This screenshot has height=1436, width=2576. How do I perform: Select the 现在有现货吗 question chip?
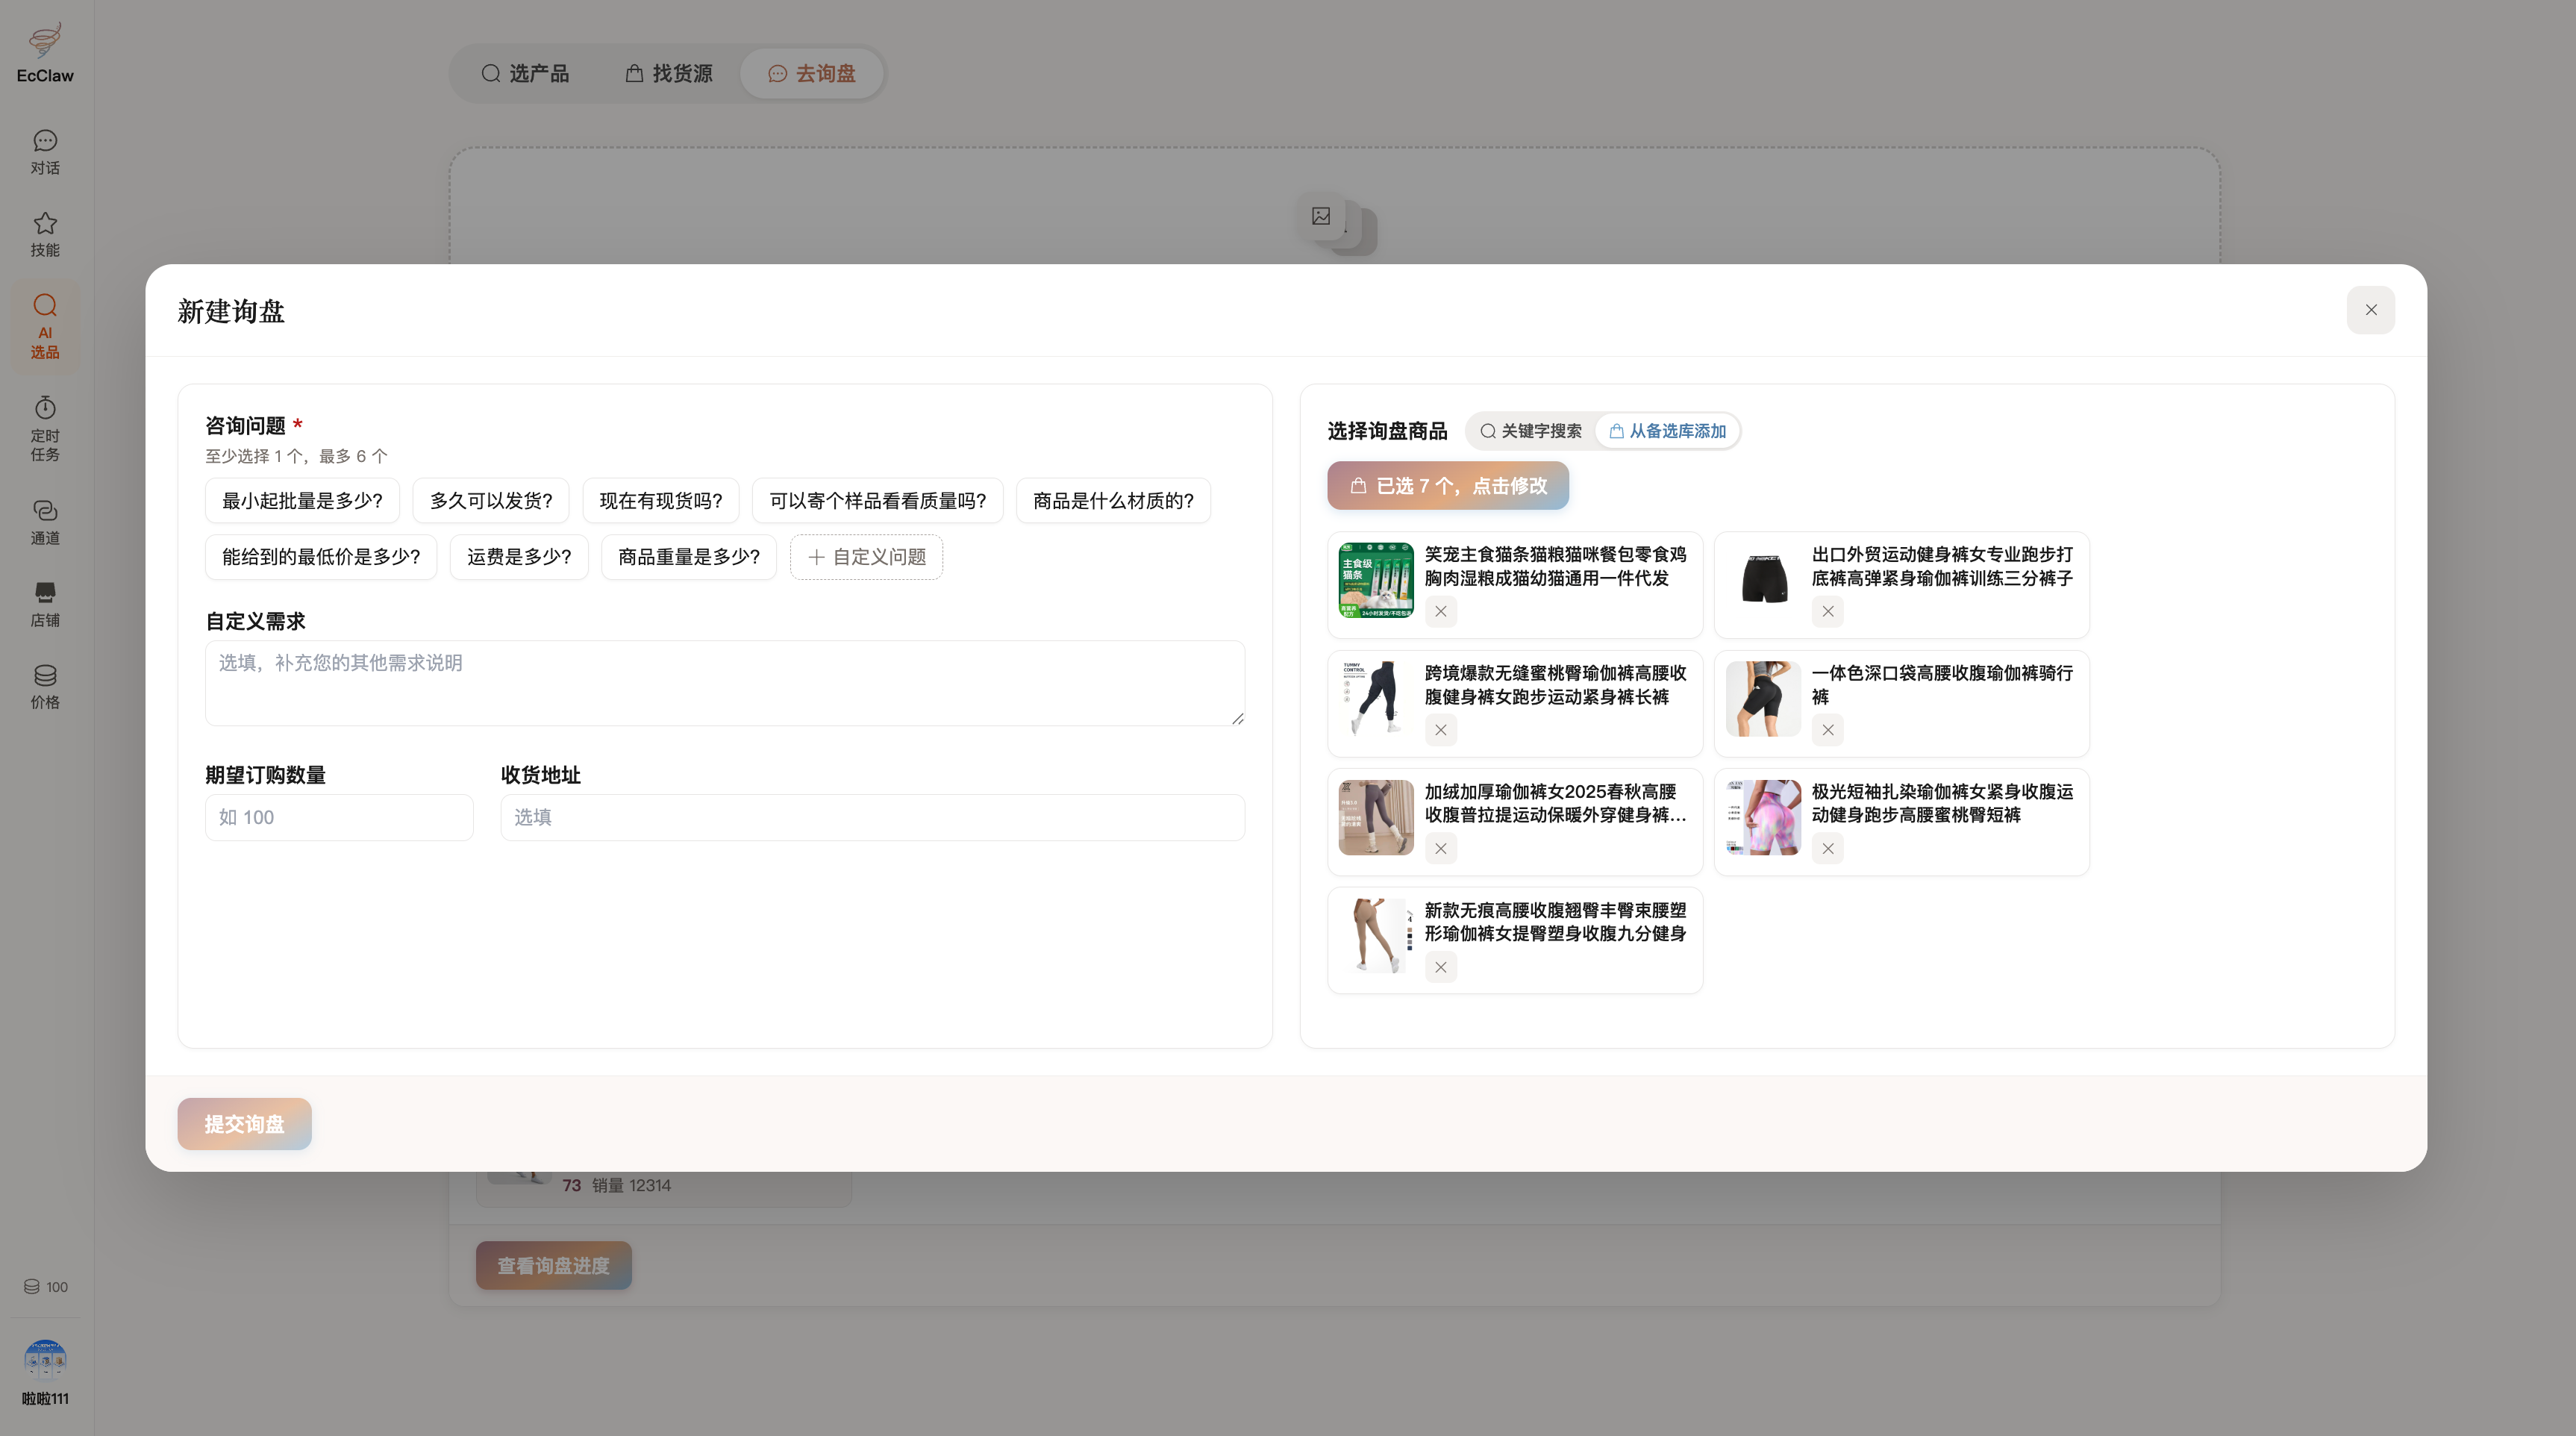[660, 500]
